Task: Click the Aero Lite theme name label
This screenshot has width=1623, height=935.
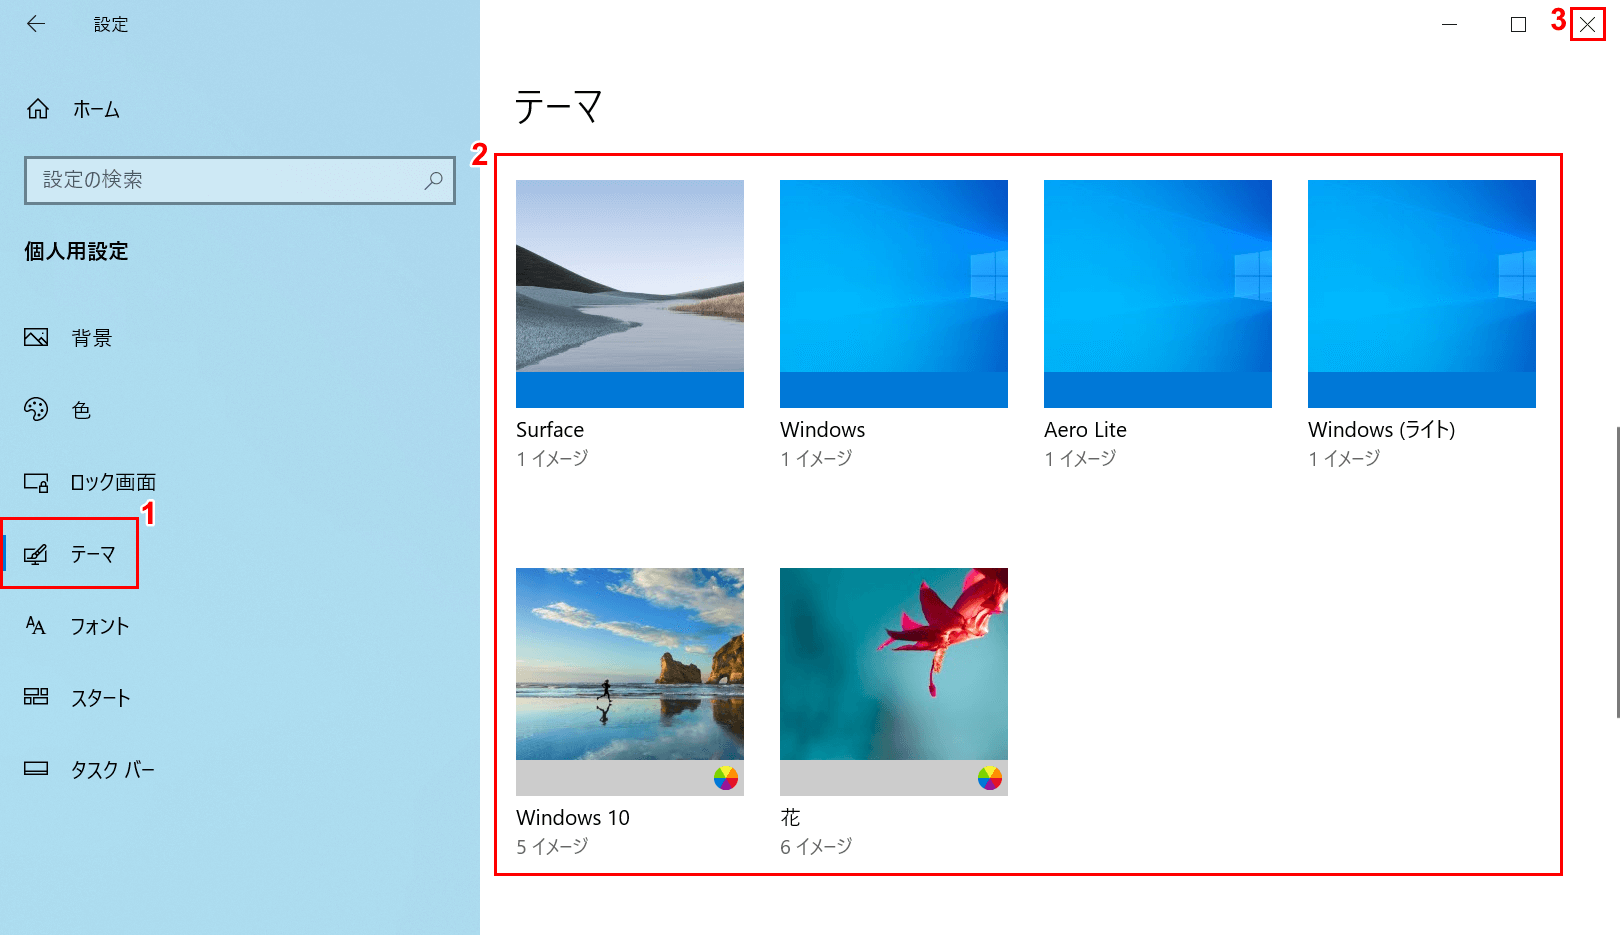Action: pyautogui.click(x=1085, y=430)
